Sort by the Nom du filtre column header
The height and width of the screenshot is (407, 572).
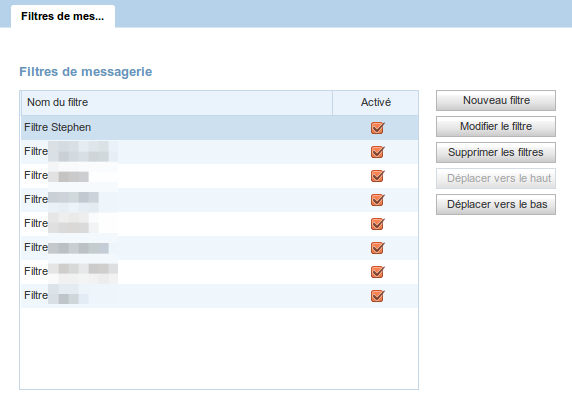click(x=177, y=102)
